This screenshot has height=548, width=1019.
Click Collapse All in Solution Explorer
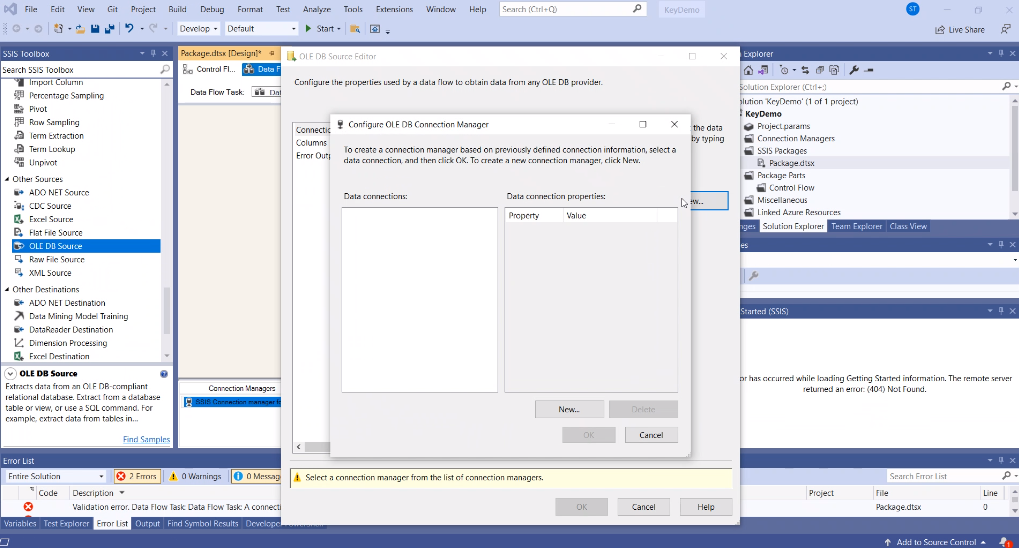(x=820, y=70)
